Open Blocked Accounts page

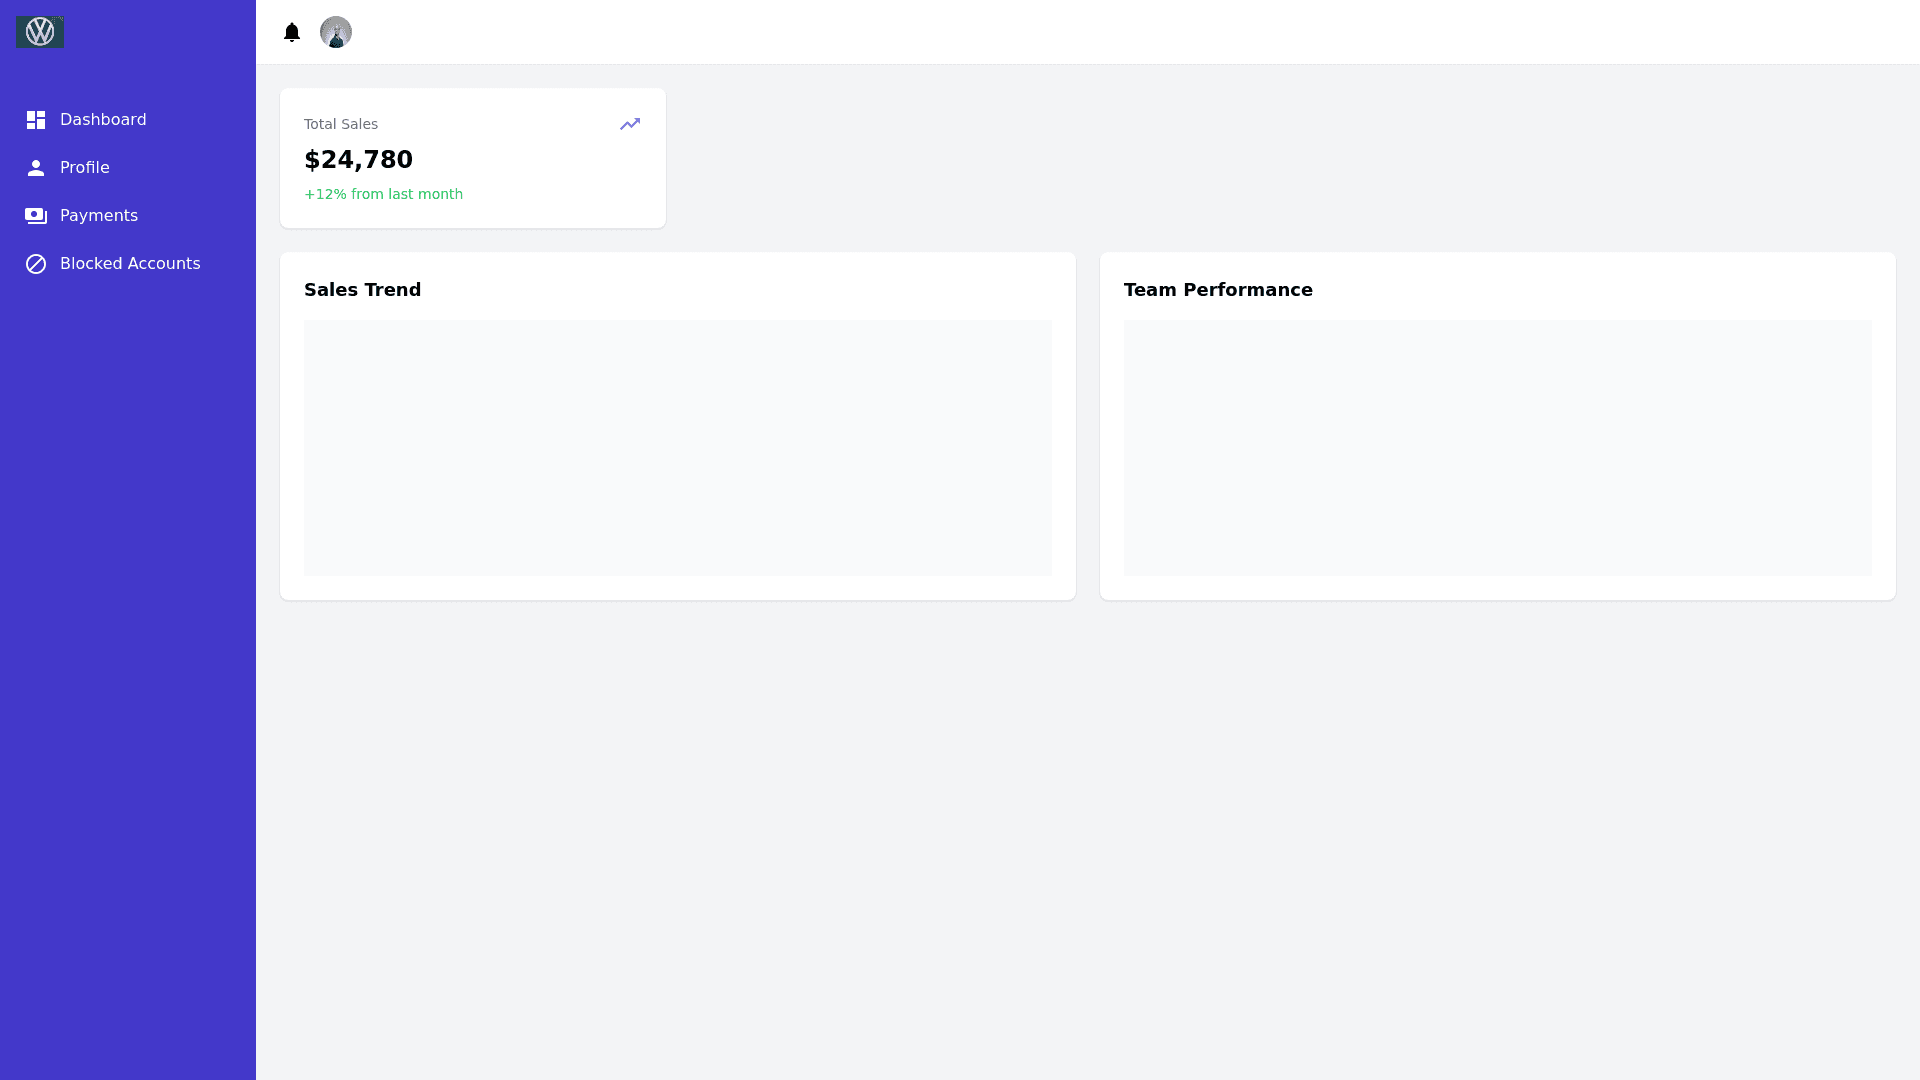pos(130,264)
